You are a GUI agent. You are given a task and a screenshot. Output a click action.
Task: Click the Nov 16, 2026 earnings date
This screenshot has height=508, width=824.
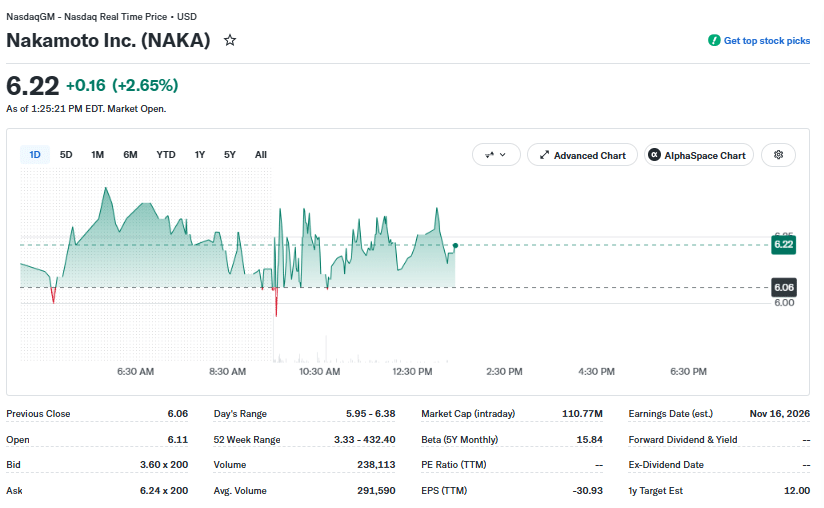[x=780, y=413]
